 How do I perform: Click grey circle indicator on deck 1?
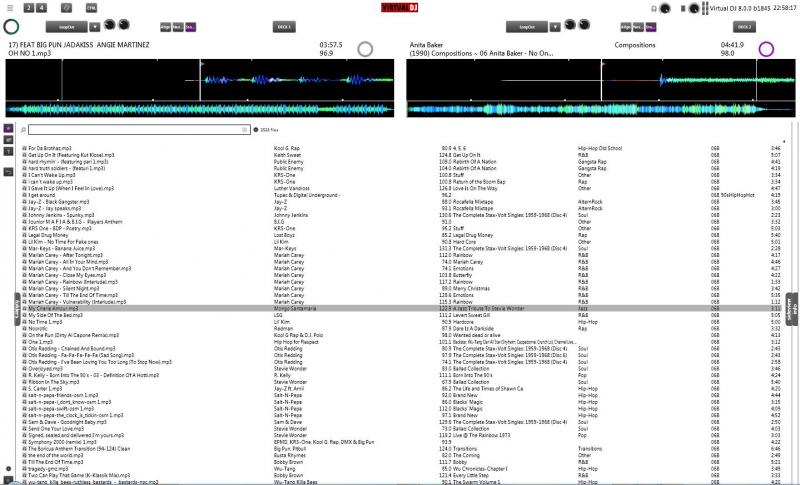click(x=365, y=49)
